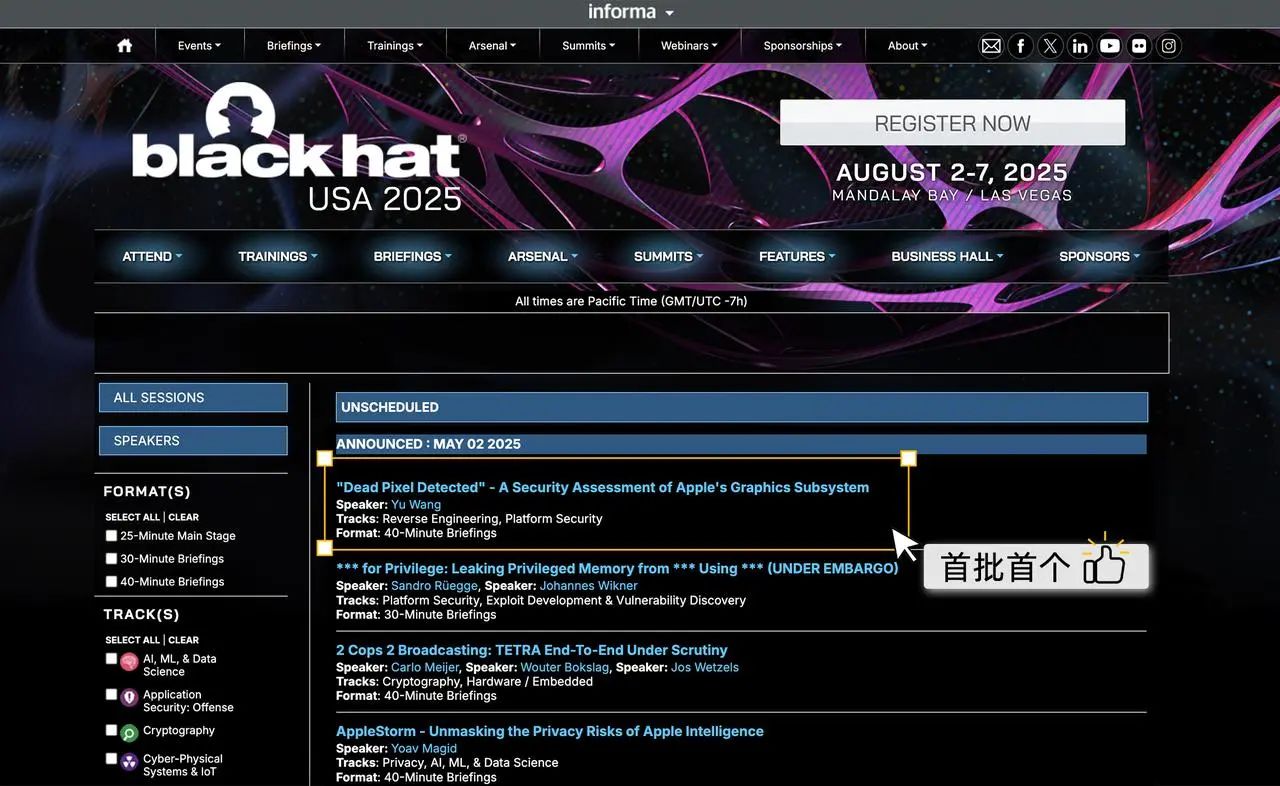Click the Flickr icon
Viewport: 1280px width, 786px height.
click(x=1139, y=46)
